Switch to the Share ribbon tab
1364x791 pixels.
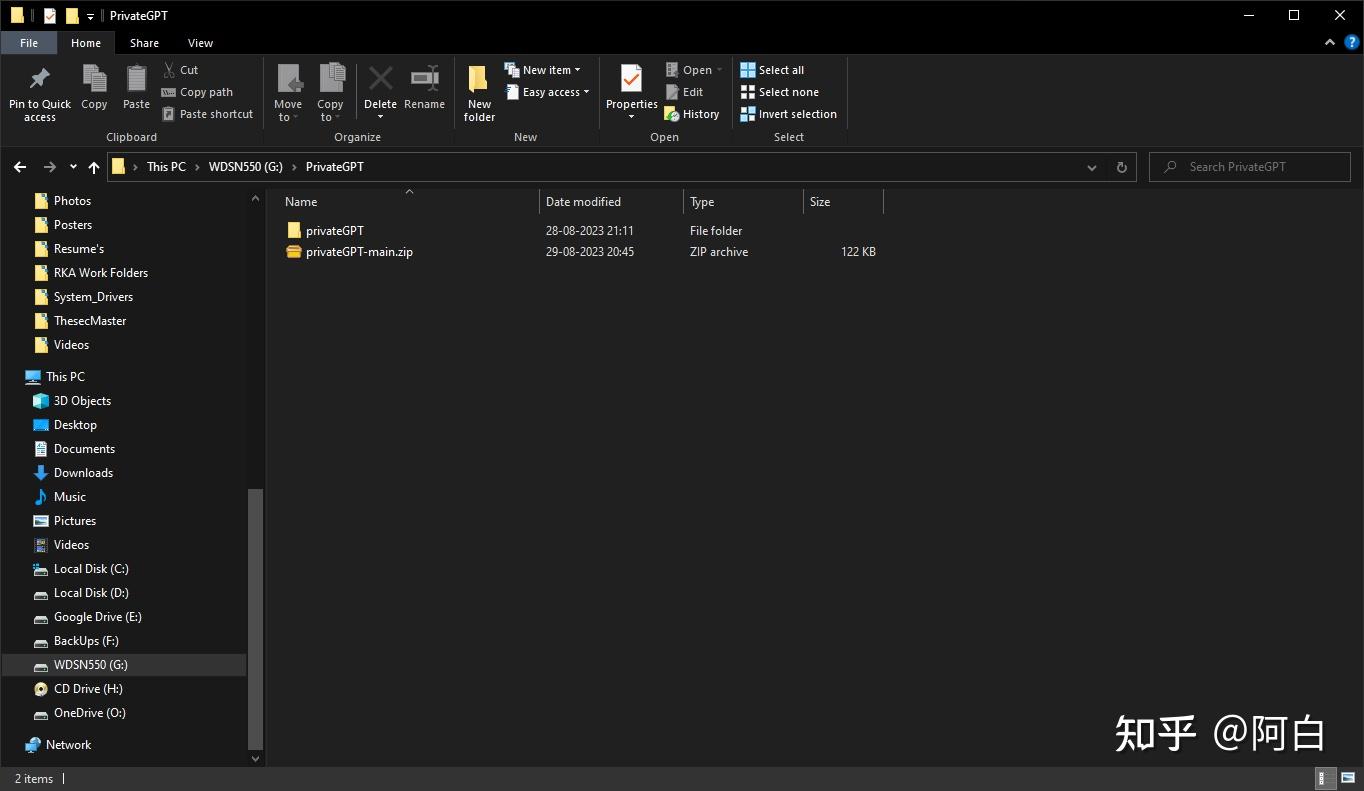pyautogui.click(x=144, y=43)
